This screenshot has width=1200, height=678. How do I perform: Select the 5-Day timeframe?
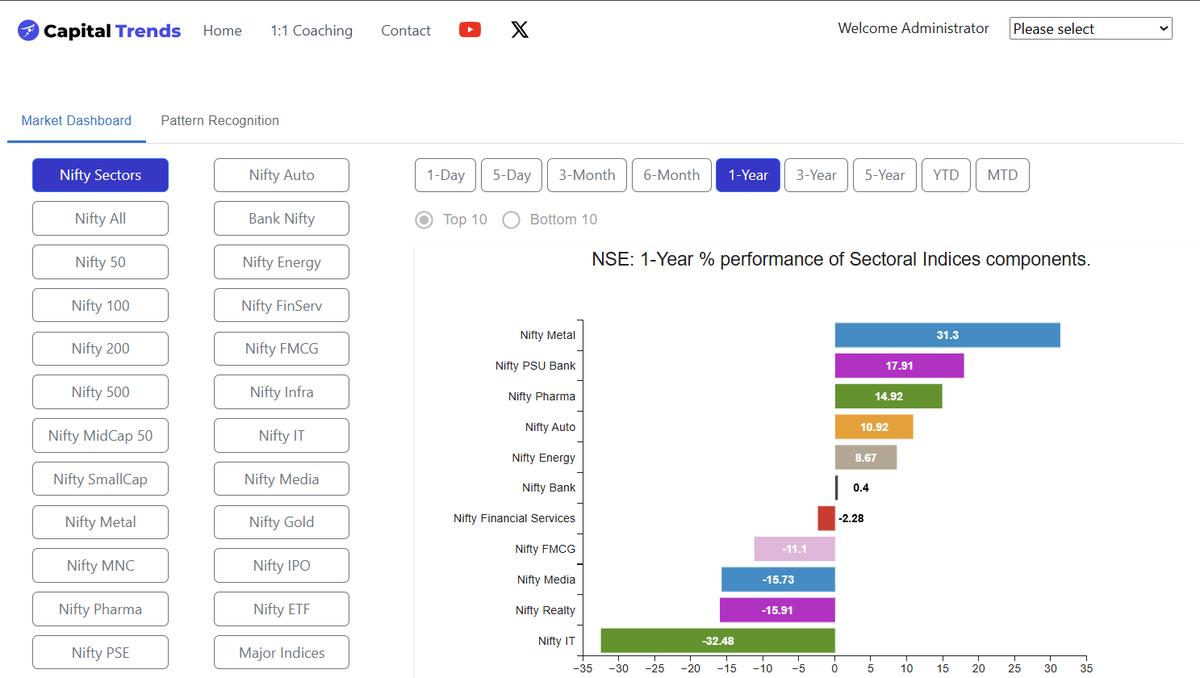(x=512, y=175)
